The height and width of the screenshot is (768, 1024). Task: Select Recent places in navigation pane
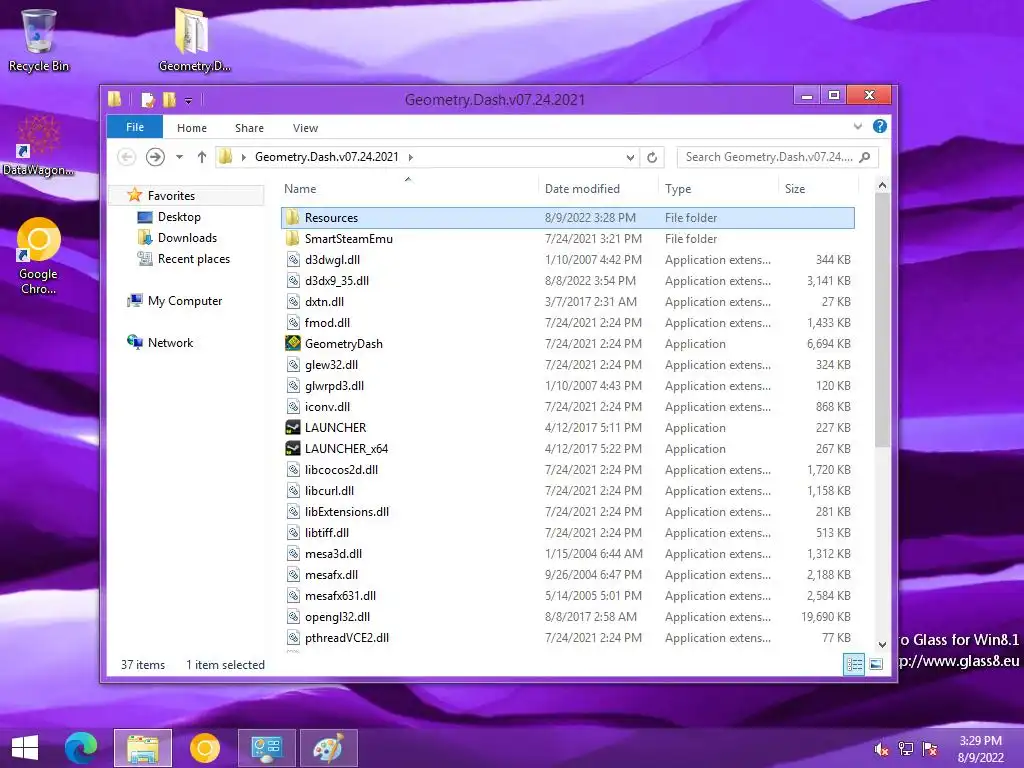[x=194, y=259]
